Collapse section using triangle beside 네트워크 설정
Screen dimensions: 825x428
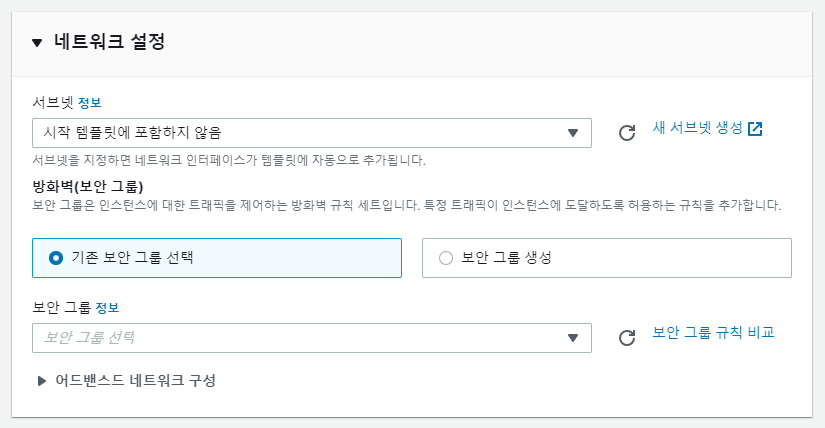37,43
